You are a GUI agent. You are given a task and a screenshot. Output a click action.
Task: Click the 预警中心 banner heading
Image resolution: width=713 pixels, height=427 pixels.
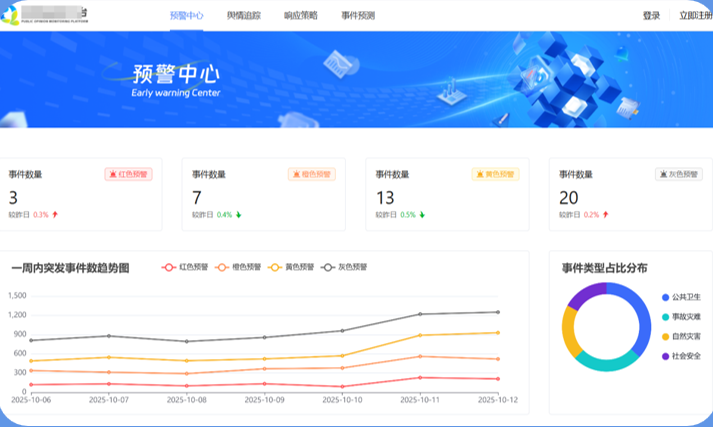point(176,74)
